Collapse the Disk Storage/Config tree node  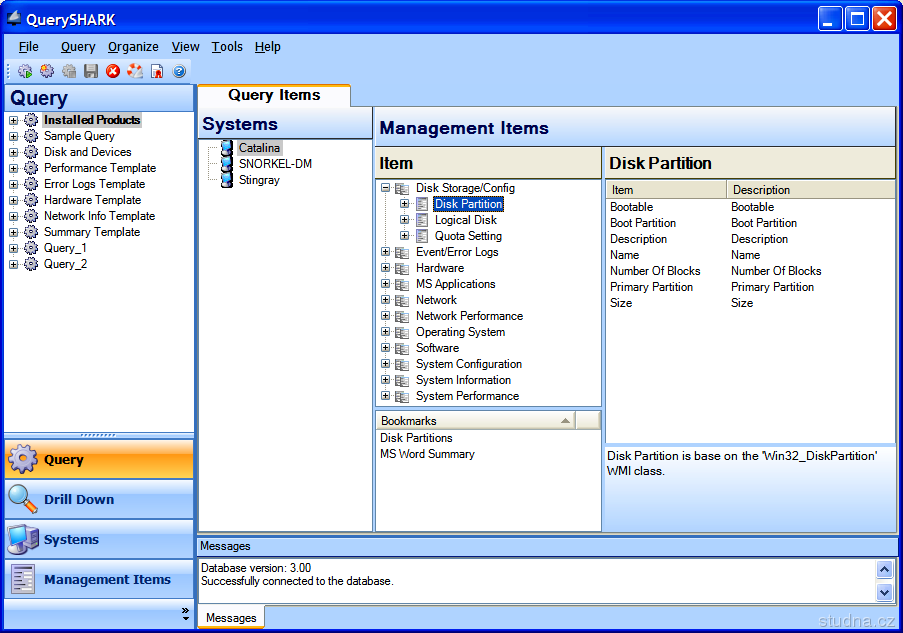(x=386, y=188)
